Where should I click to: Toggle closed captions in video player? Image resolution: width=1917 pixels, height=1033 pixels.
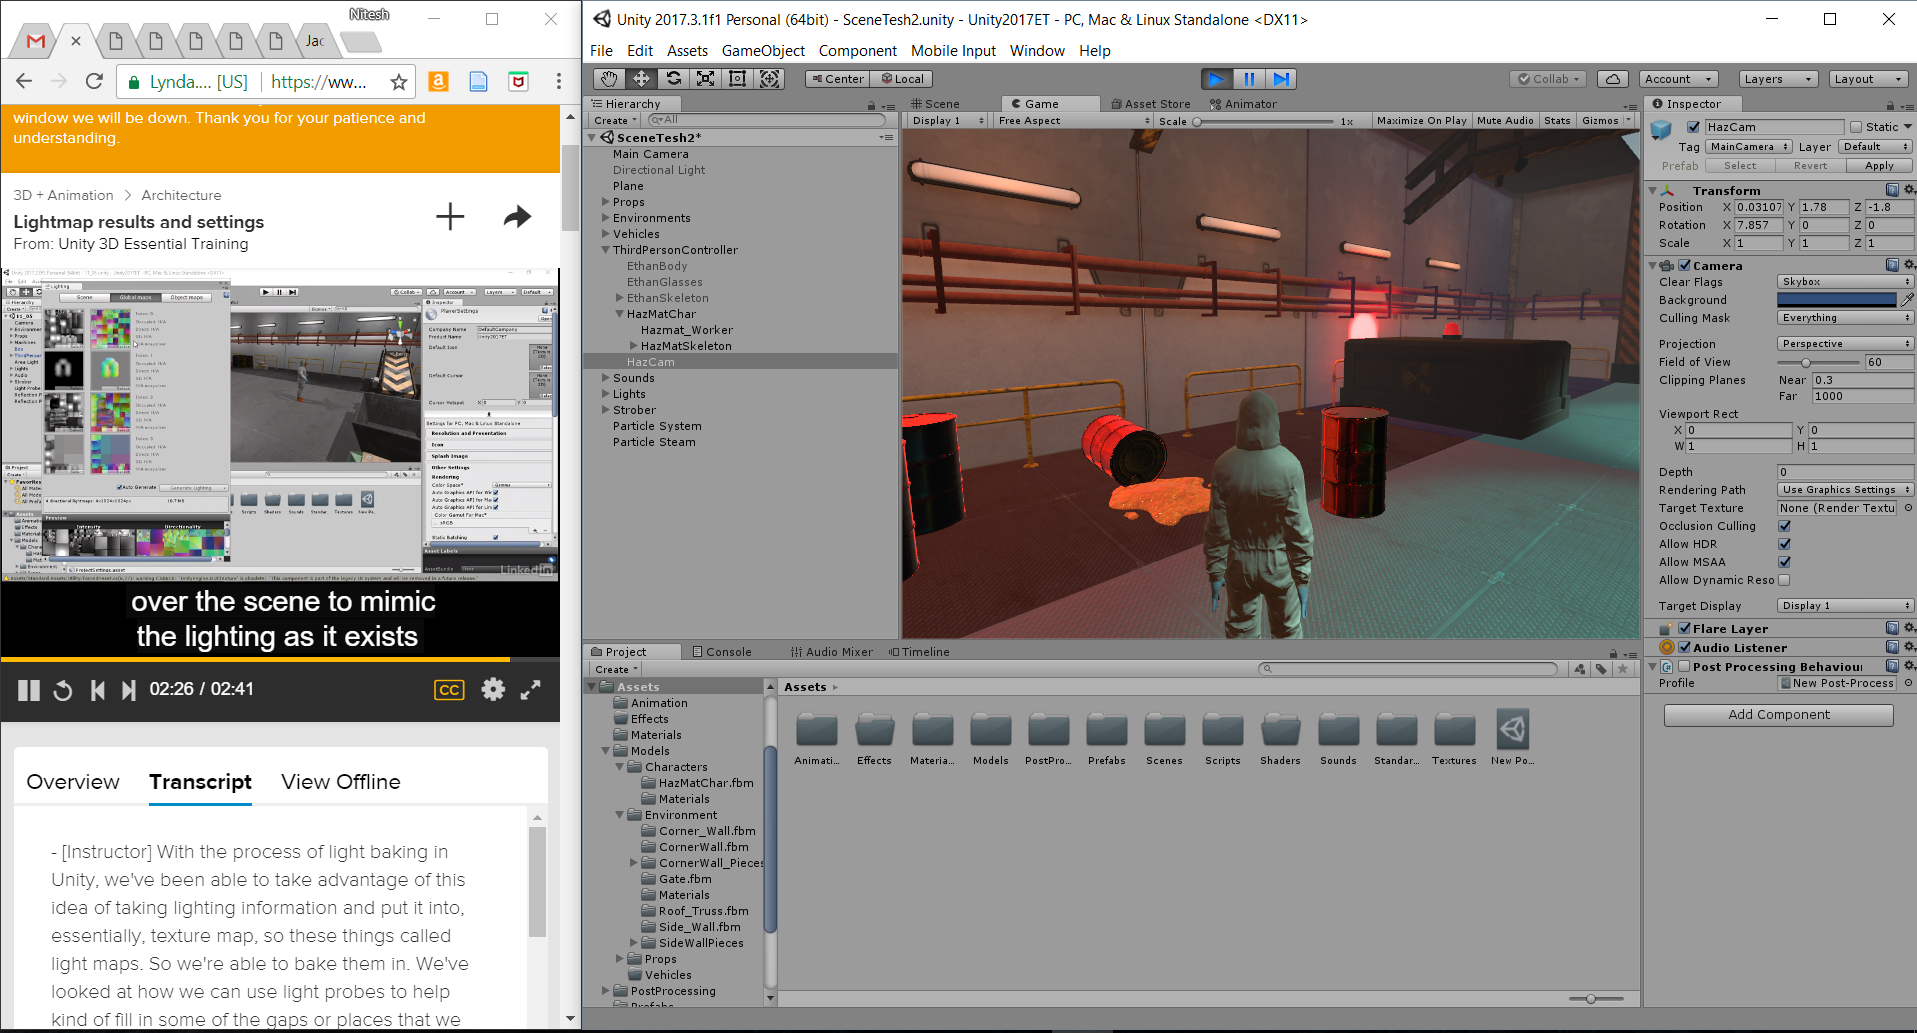tap(450, 690)
